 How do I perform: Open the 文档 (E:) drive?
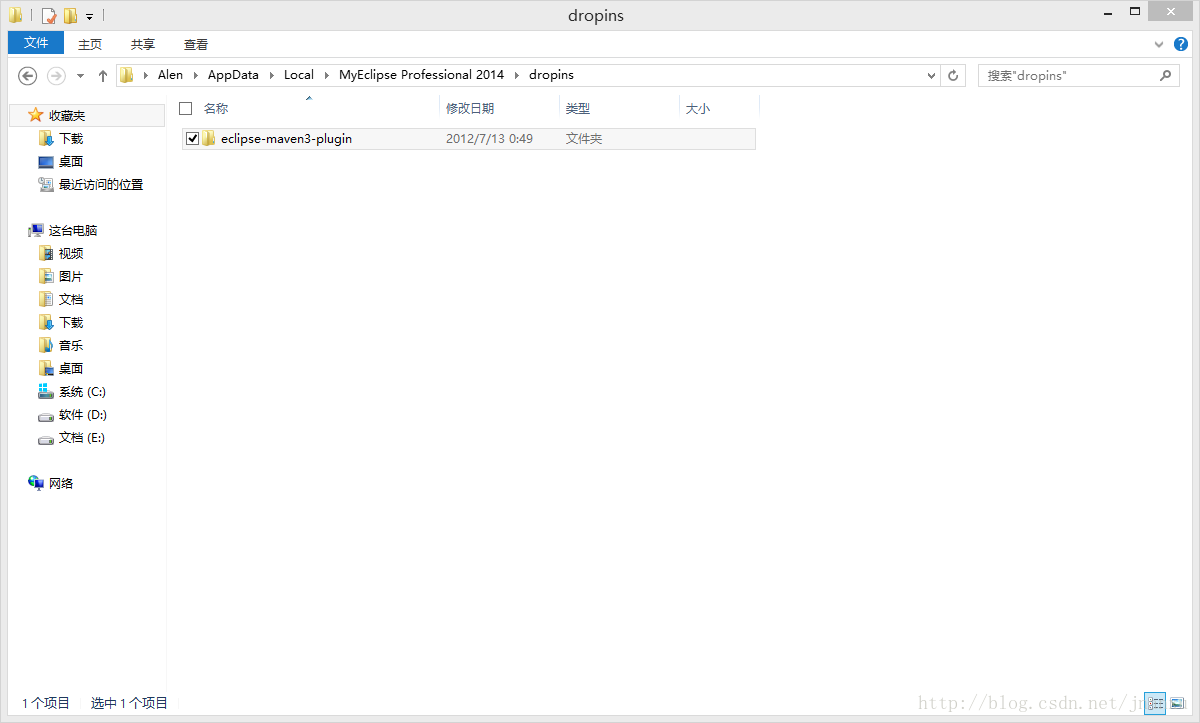(82, 438)
